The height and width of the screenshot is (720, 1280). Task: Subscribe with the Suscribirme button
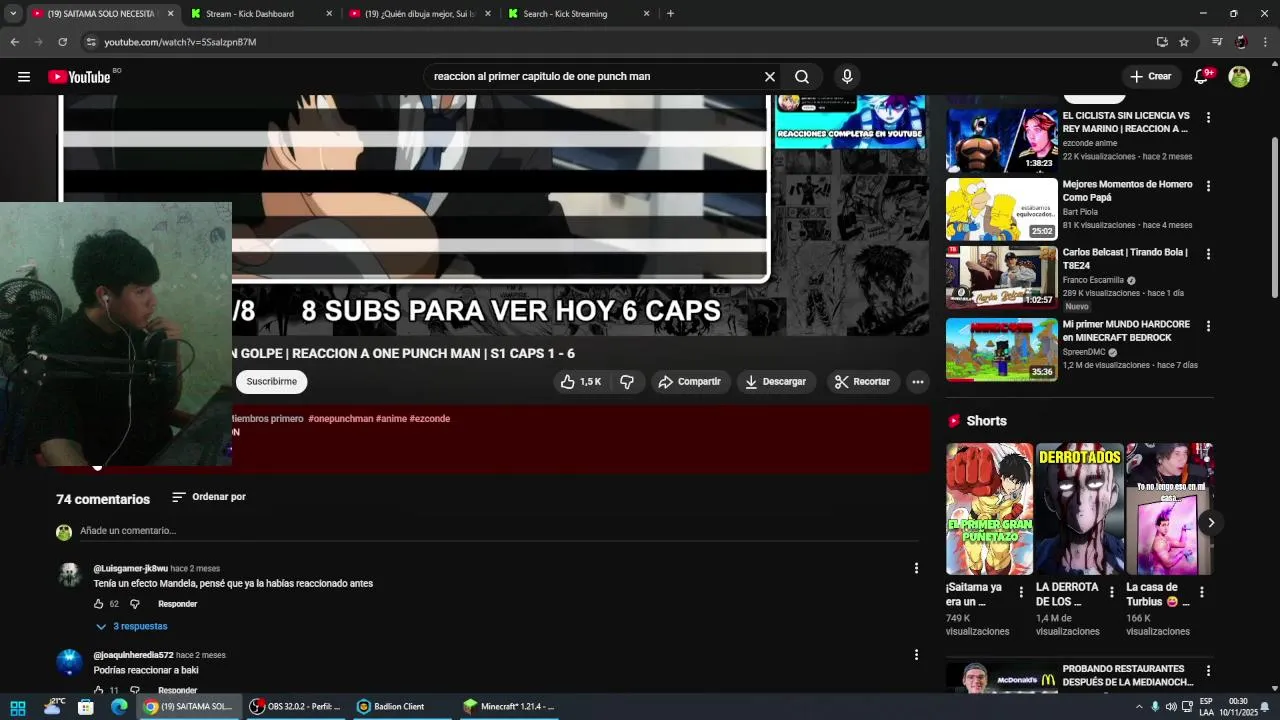pyautogui.click(x=272, y=382)
